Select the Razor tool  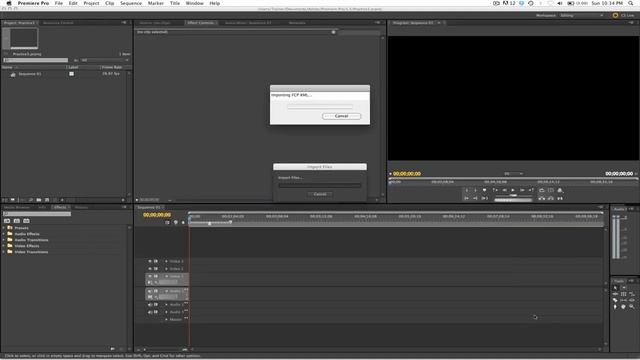tap(615, 300)
